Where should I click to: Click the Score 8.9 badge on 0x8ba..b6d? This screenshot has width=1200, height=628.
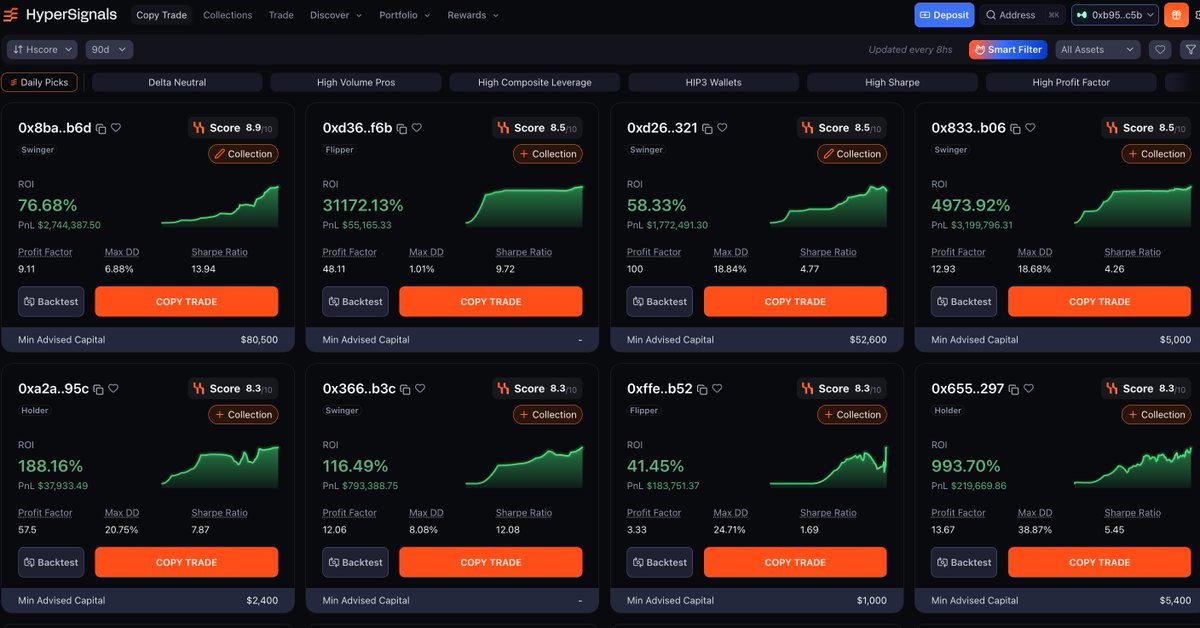tap(233, 128)
